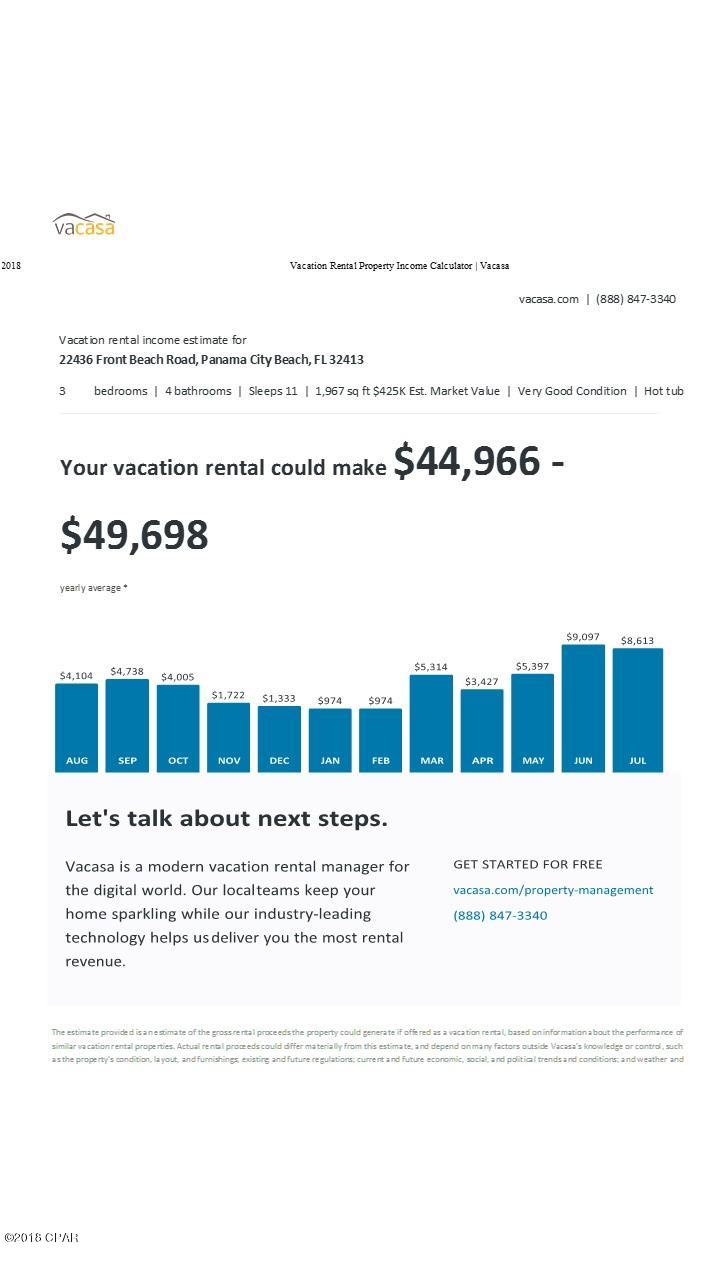Click the JAN income bar
The width and height of the screenshot is (720, 1280).
click(330, 740)
